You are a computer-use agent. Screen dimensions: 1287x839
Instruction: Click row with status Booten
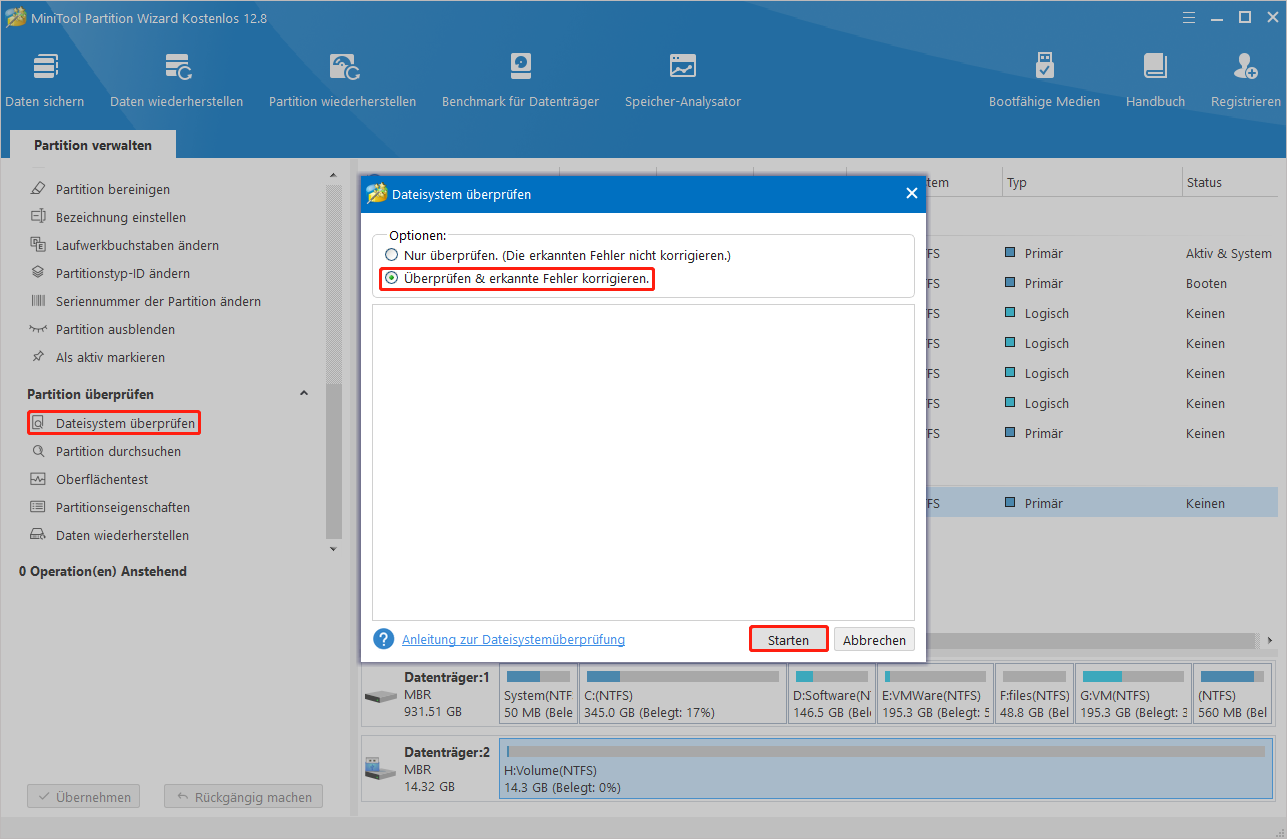[1102, 284]
